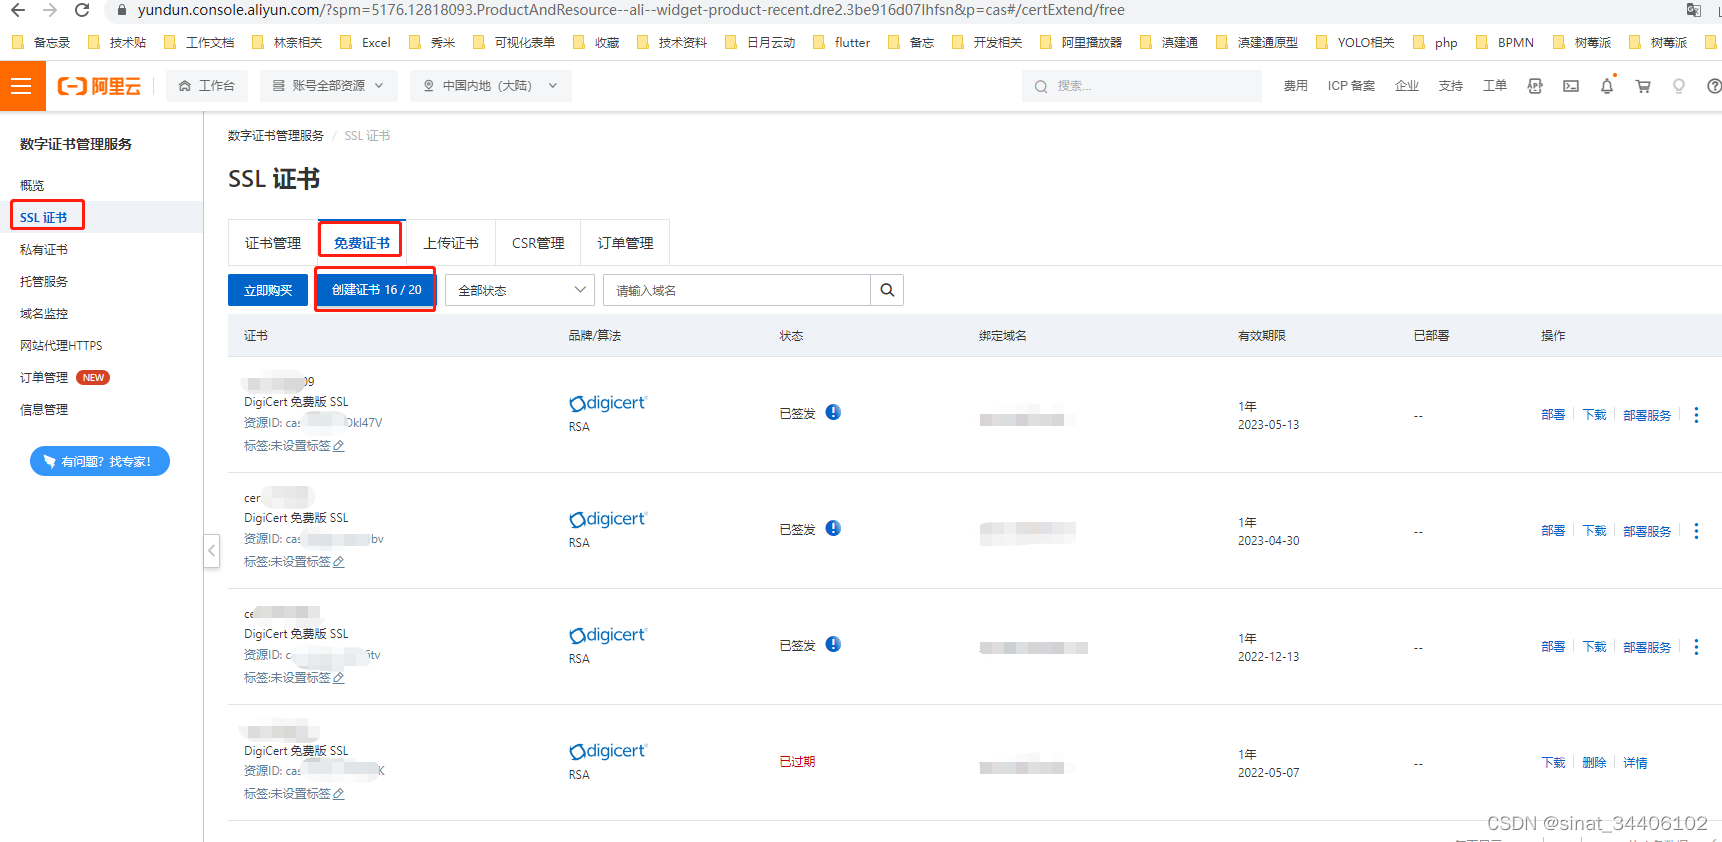
Task: Delete the expired 2022-05-07 certificate
Action: point(1594,763)
